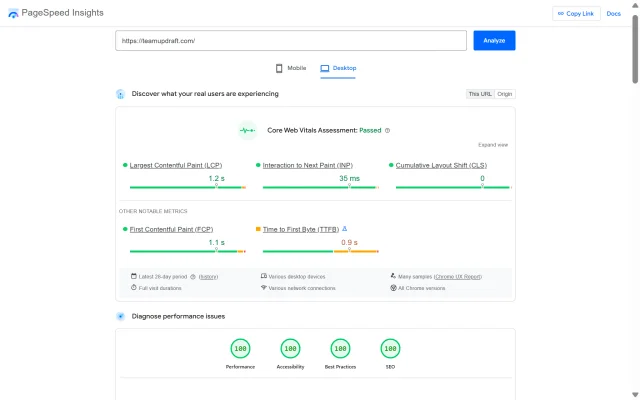
Task: Click the FCP value 1.1 s
Action: [x=216, y=242]
